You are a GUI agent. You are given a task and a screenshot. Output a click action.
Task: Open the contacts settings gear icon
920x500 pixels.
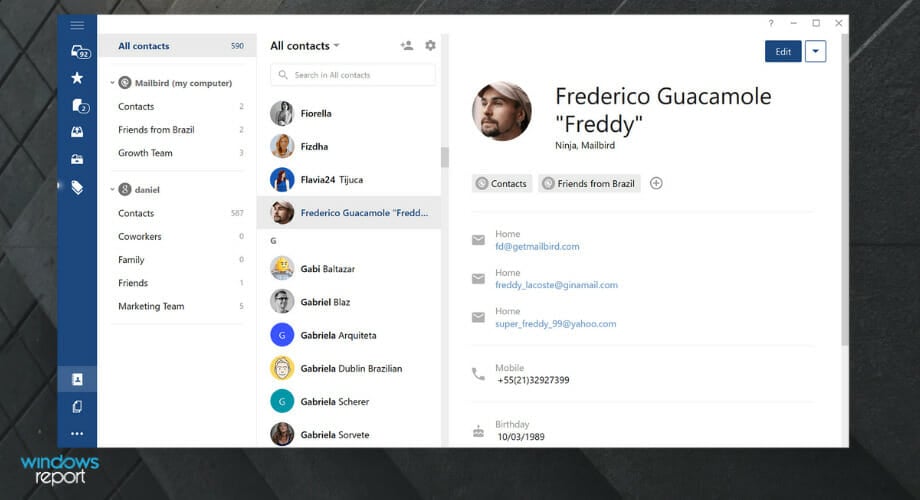[x=430, y=45]
